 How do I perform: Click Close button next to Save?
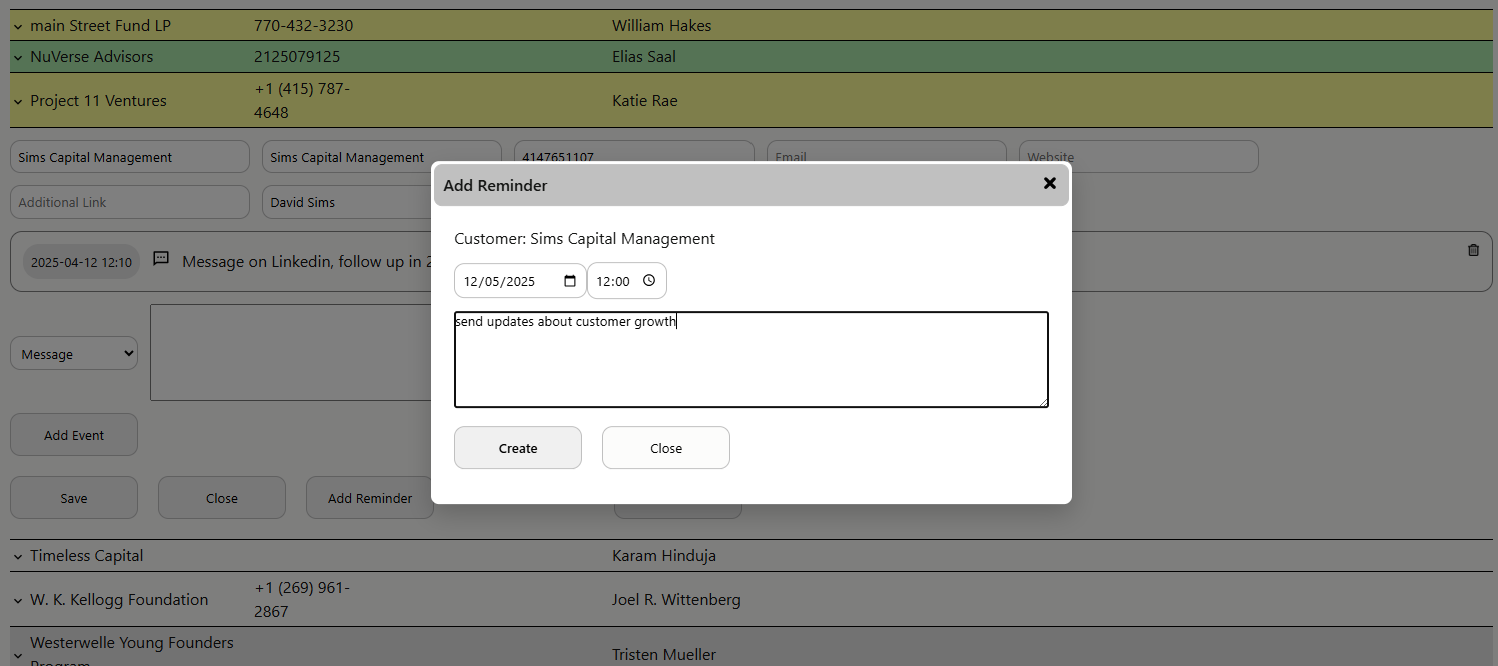pos(222,498)
